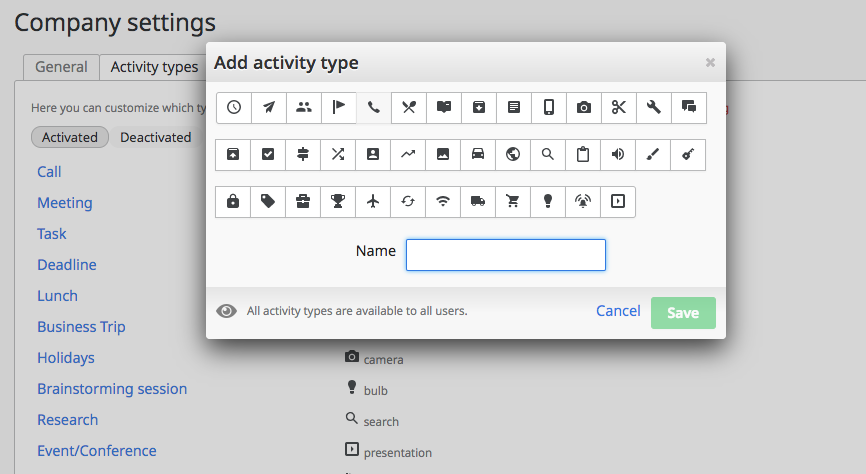Select the fork and knife icon
This screenshot has height=474, width=866.
[x=409, y=108]
